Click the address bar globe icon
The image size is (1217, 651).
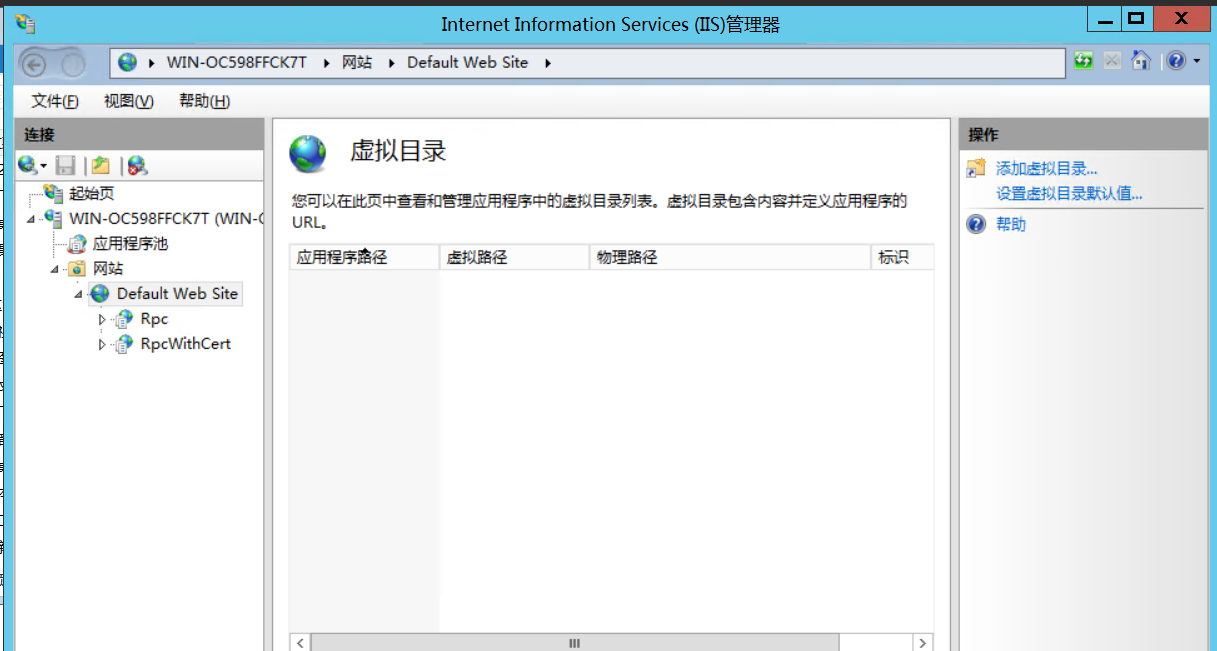[x=127, y=62]
